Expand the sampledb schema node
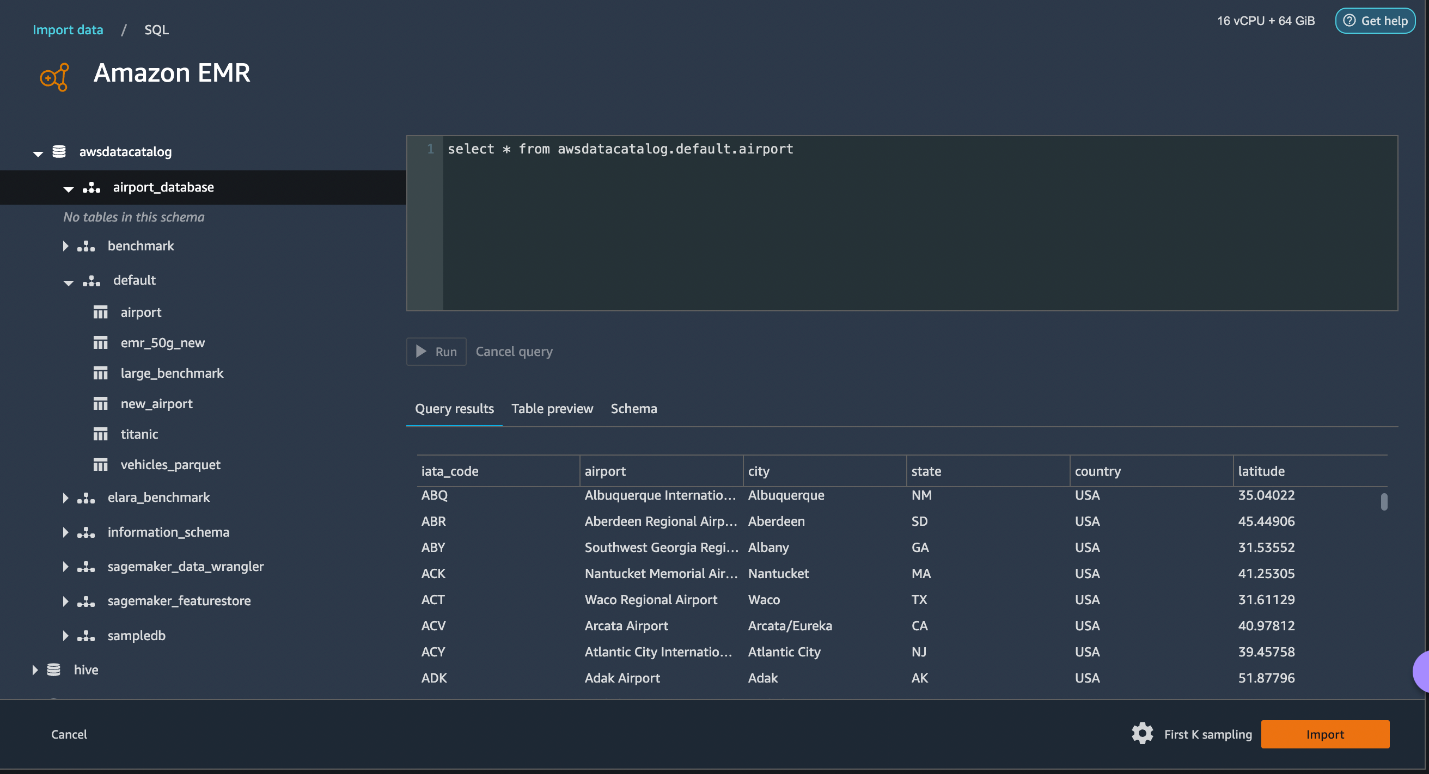This screenshot has height=774, width=1429. [65, 636]
